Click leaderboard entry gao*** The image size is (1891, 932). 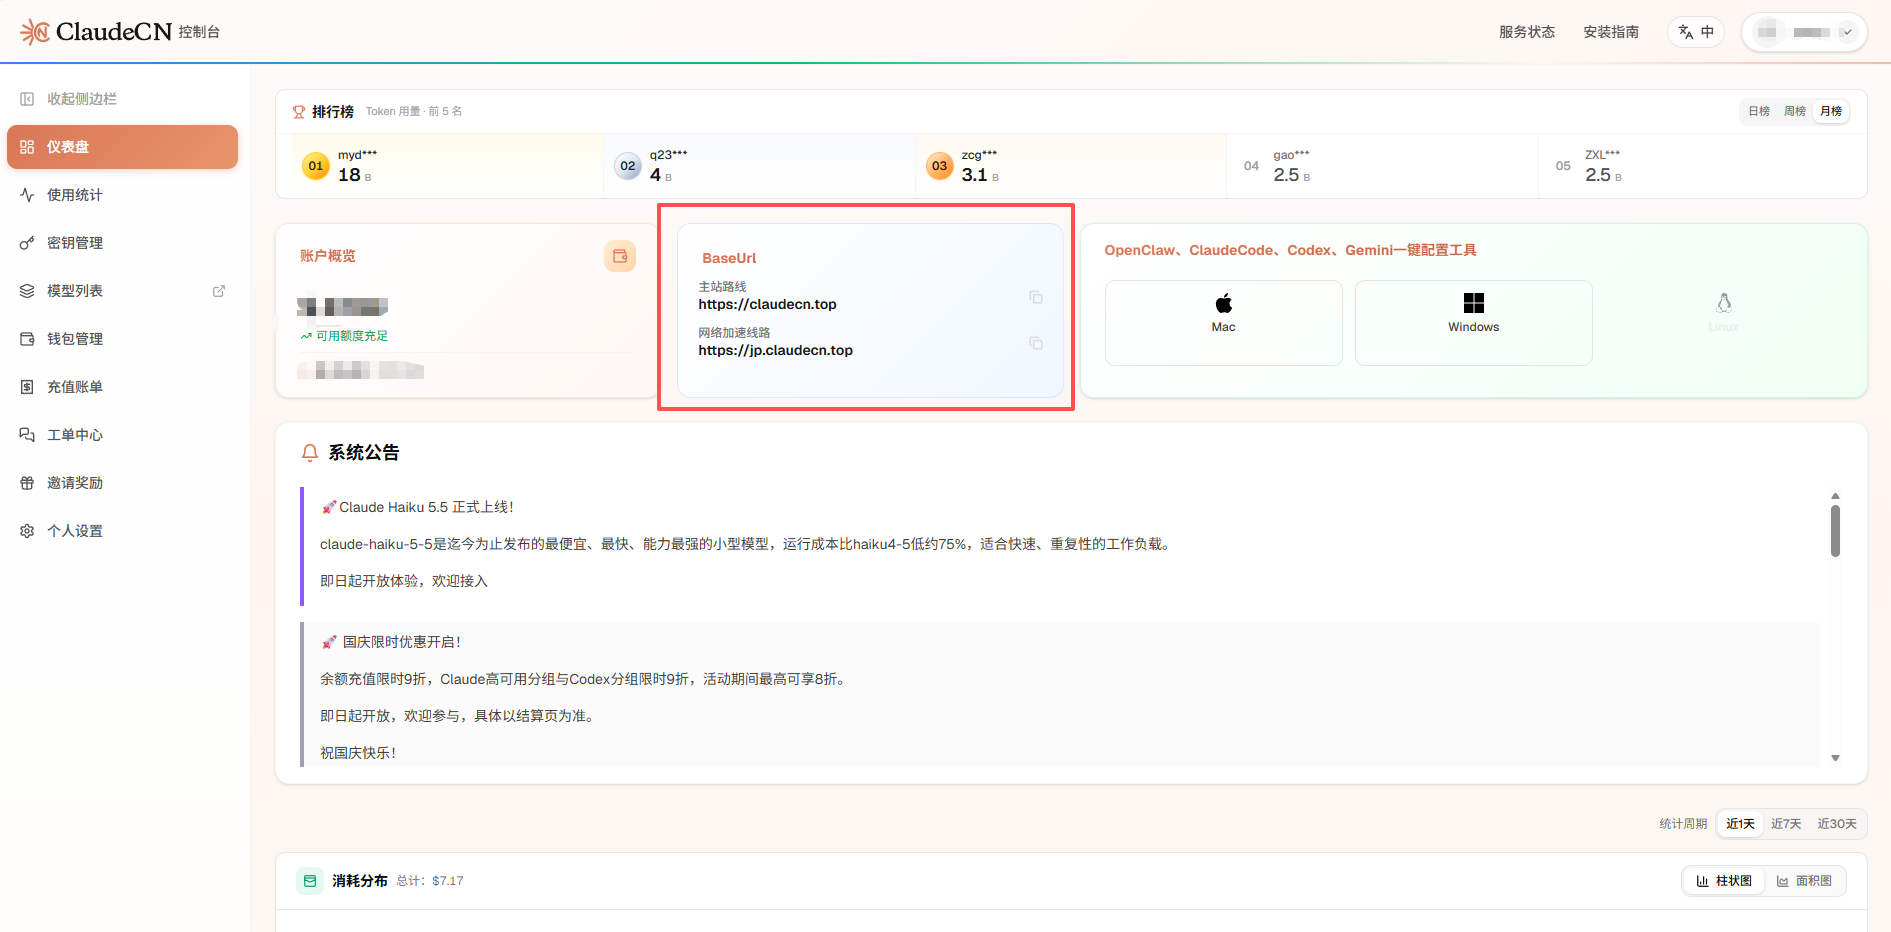[x=1383, y=166]
